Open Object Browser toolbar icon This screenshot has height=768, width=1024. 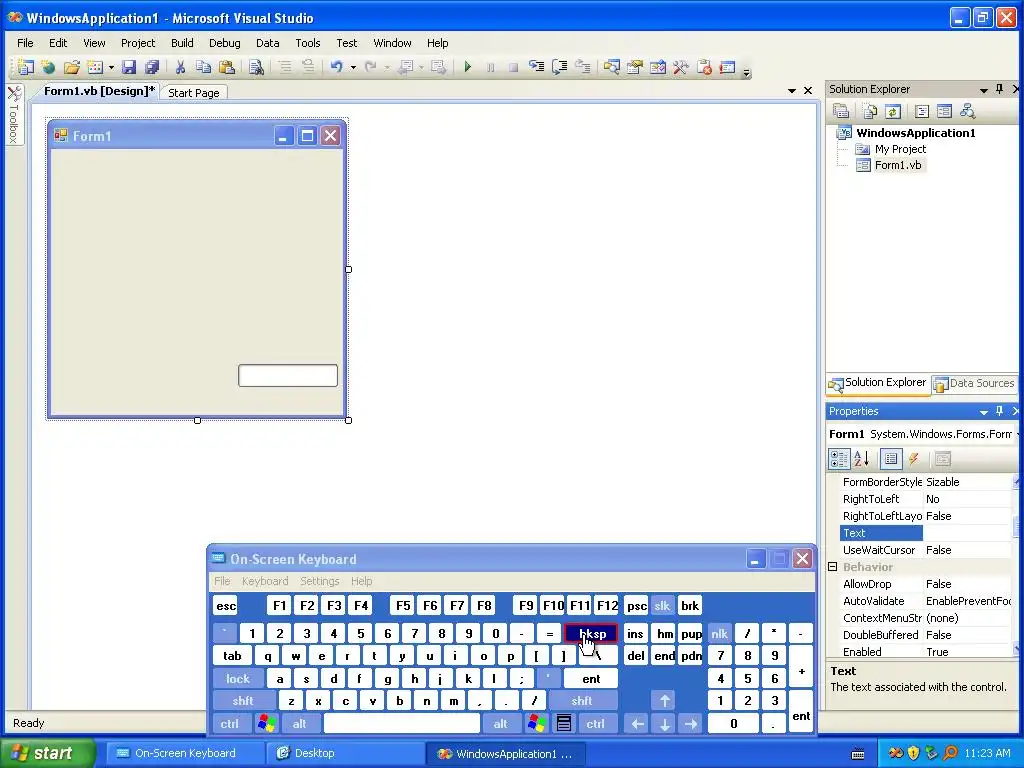click(658, 67)
